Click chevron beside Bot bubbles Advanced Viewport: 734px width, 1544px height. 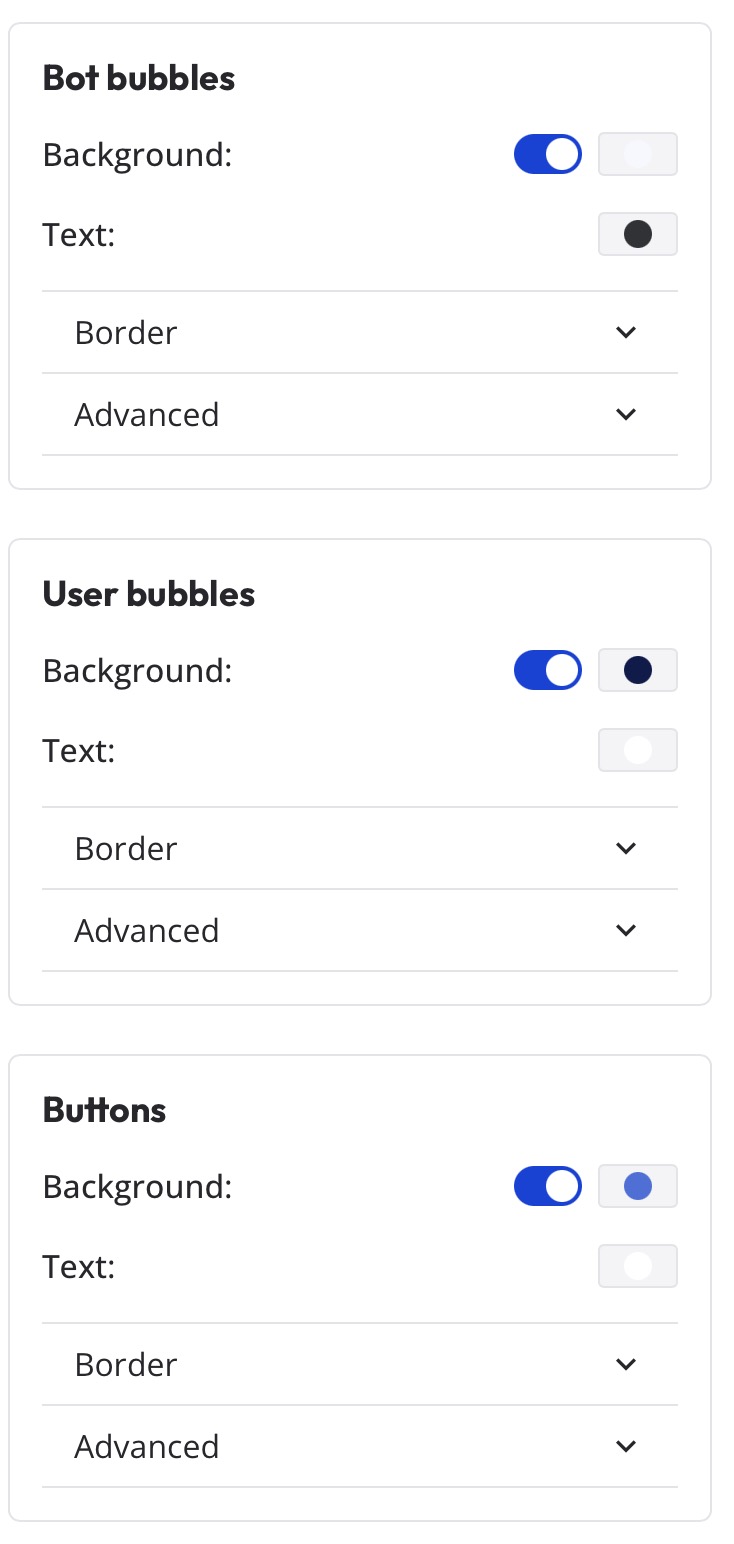[x=626, y=415]
